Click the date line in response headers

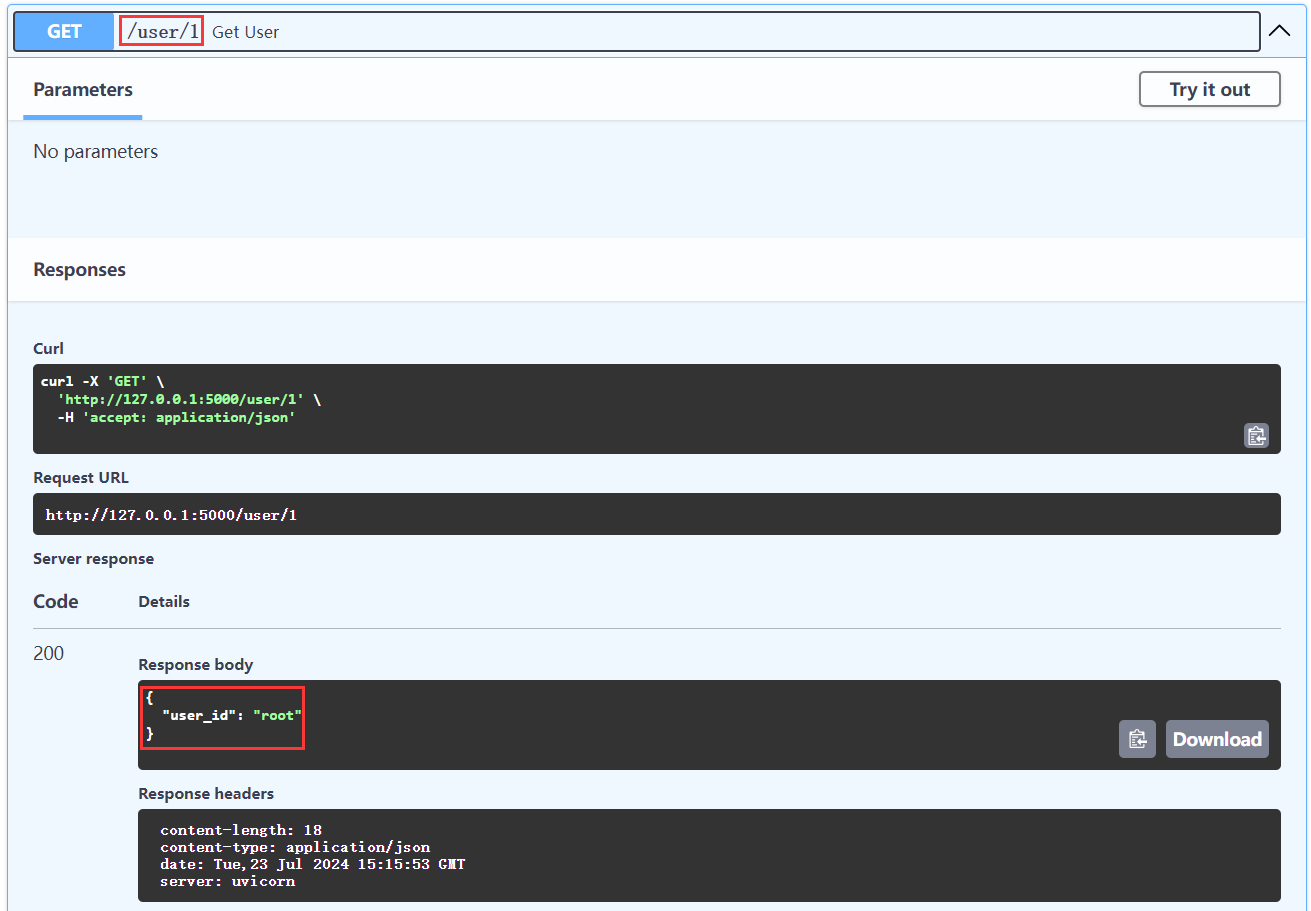click(312, 864)
